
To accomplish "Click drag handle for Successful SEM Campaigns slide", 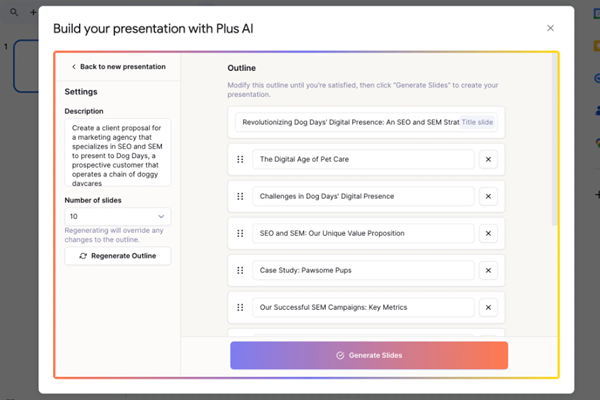I will pyautogui.click(x=240, y=307).
